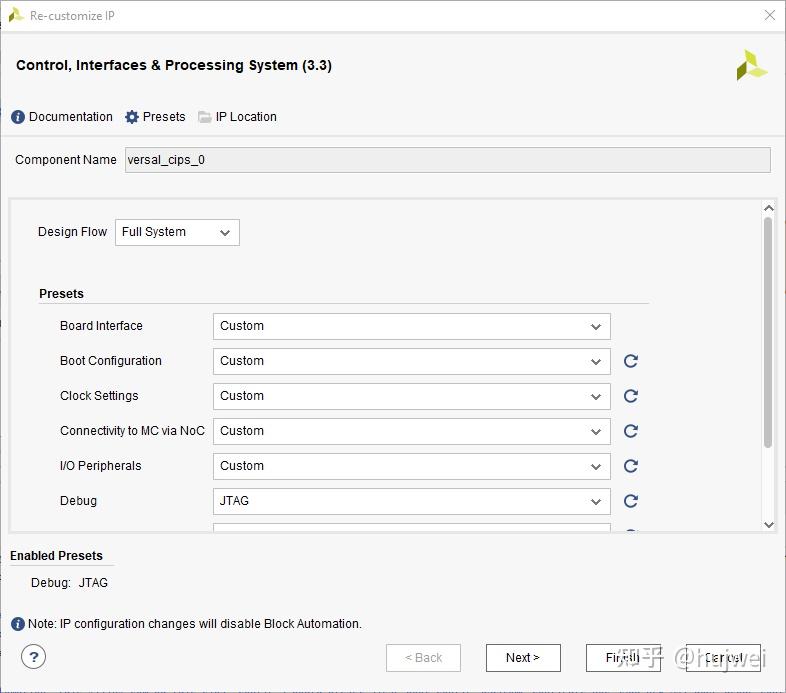Click the Next button
Viewport: 786px width, 693px height.
pos(523,658)
